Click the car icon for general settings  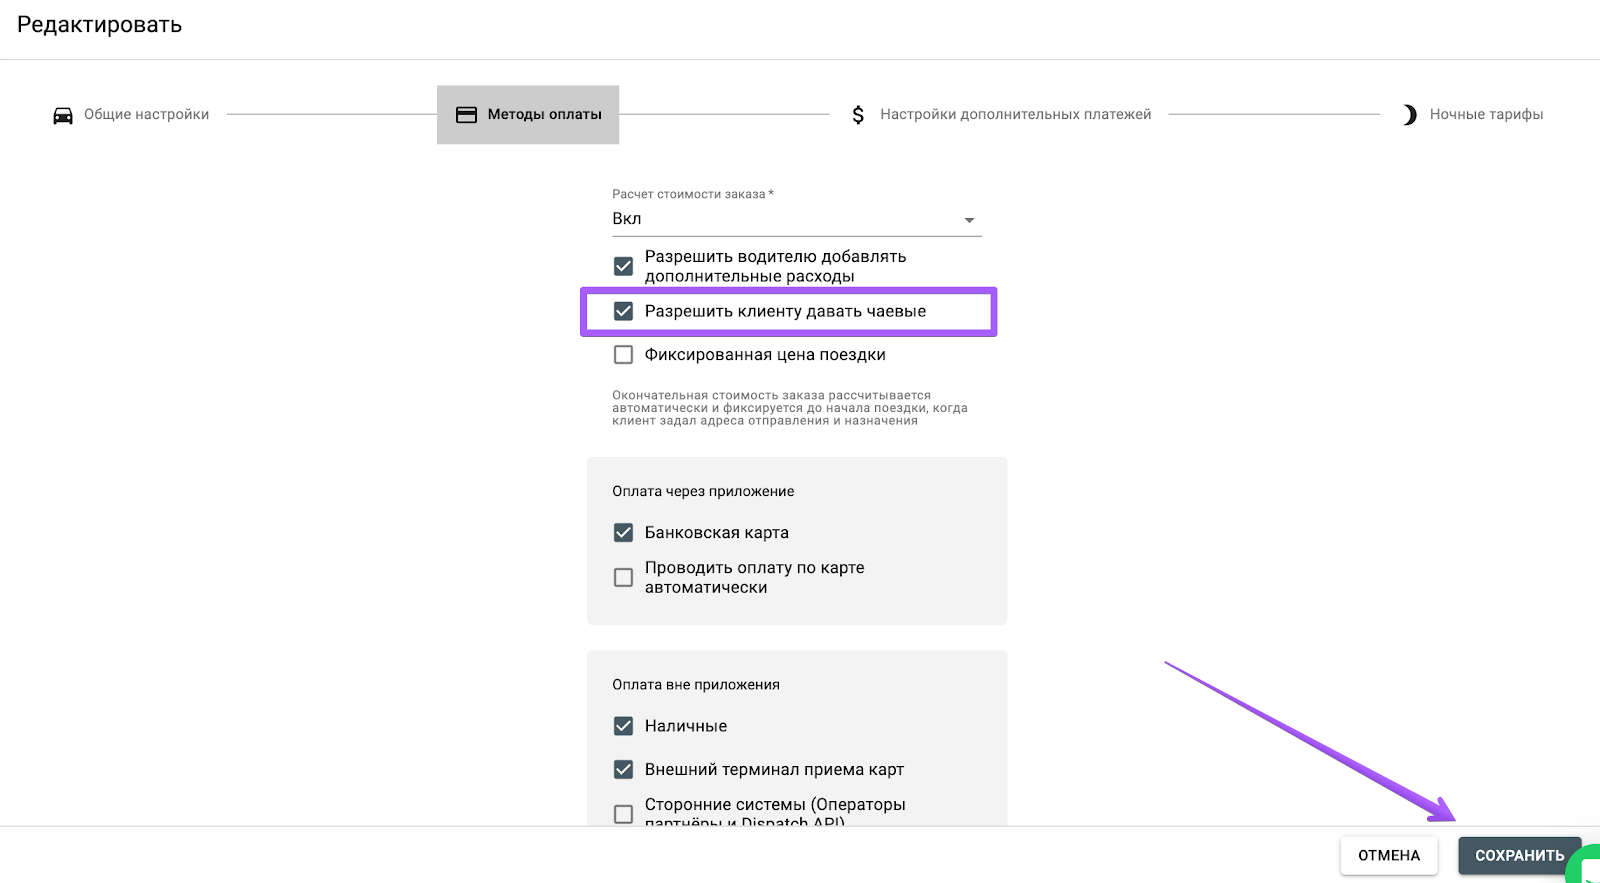tap(63, 115)
